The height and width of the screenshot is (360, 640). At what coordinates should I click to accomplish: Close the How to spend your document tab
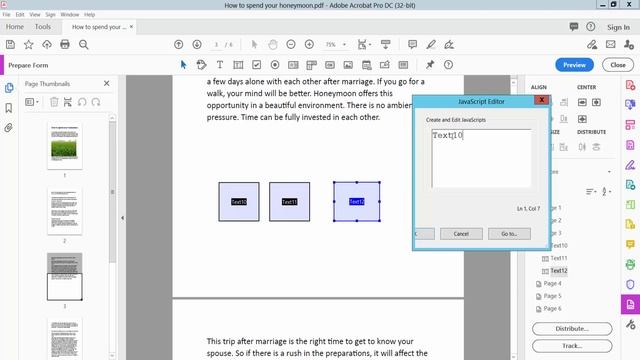[x=131, y=27]
